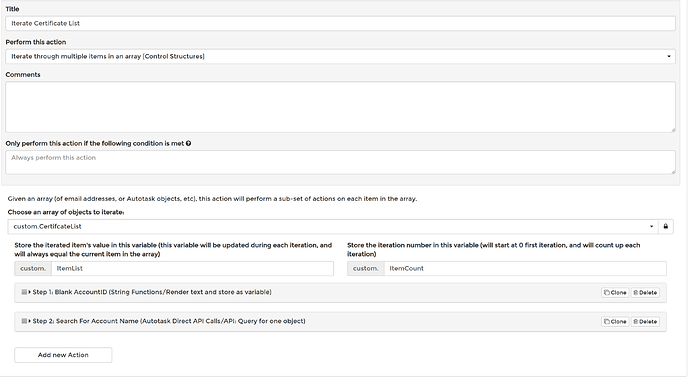The height and width of the screenshot is (378, 690).
Task: Click the condition help question mark icon
Action: pyautogui.click(x=188, y=143)
